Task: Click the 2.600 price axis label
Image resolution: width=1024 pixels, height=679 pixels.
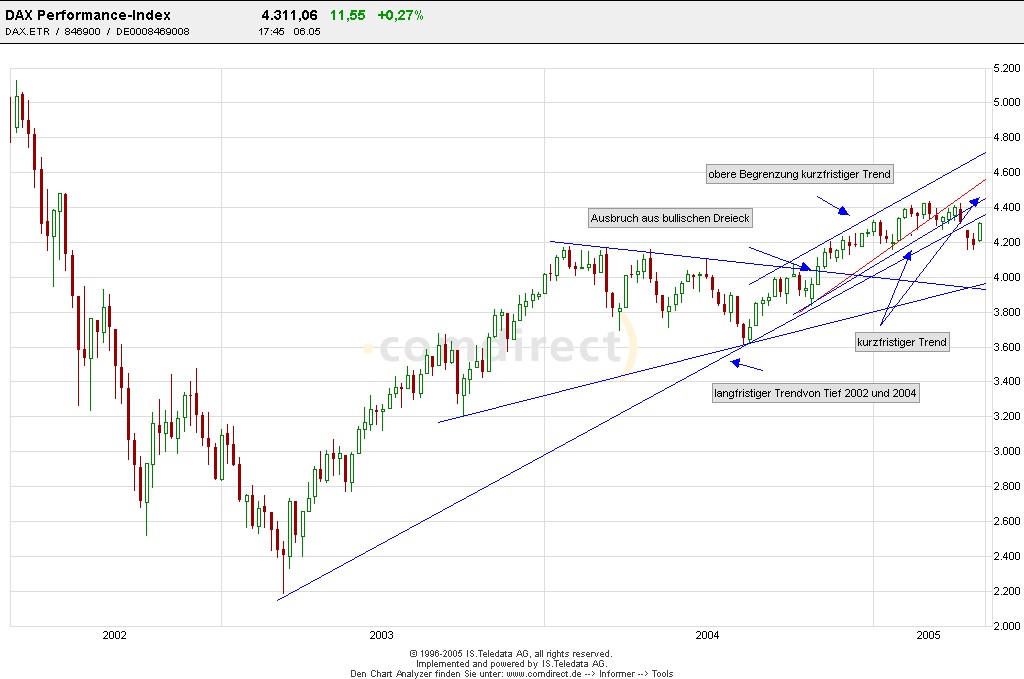Action: coord(1006,521)
